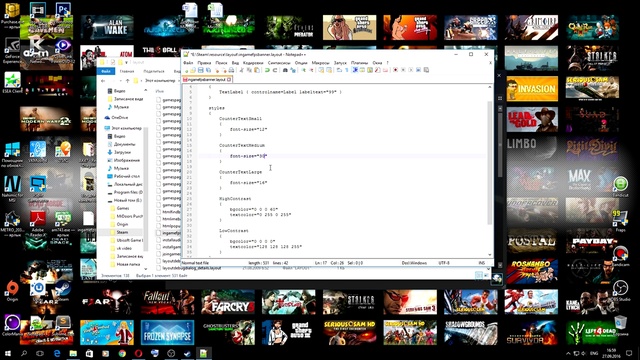The image size is (640, 360).
Task: Open the Поиск menu in Notepad++
Action: click(x=221, y=63)
